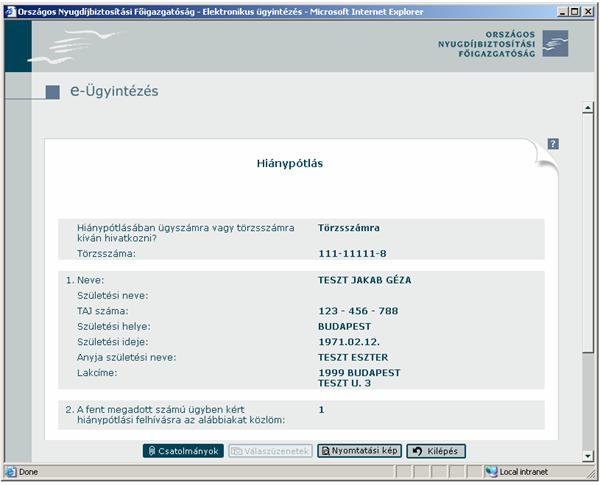
Task: Minimize the Internet Explorer window
Action: [562, 12]
